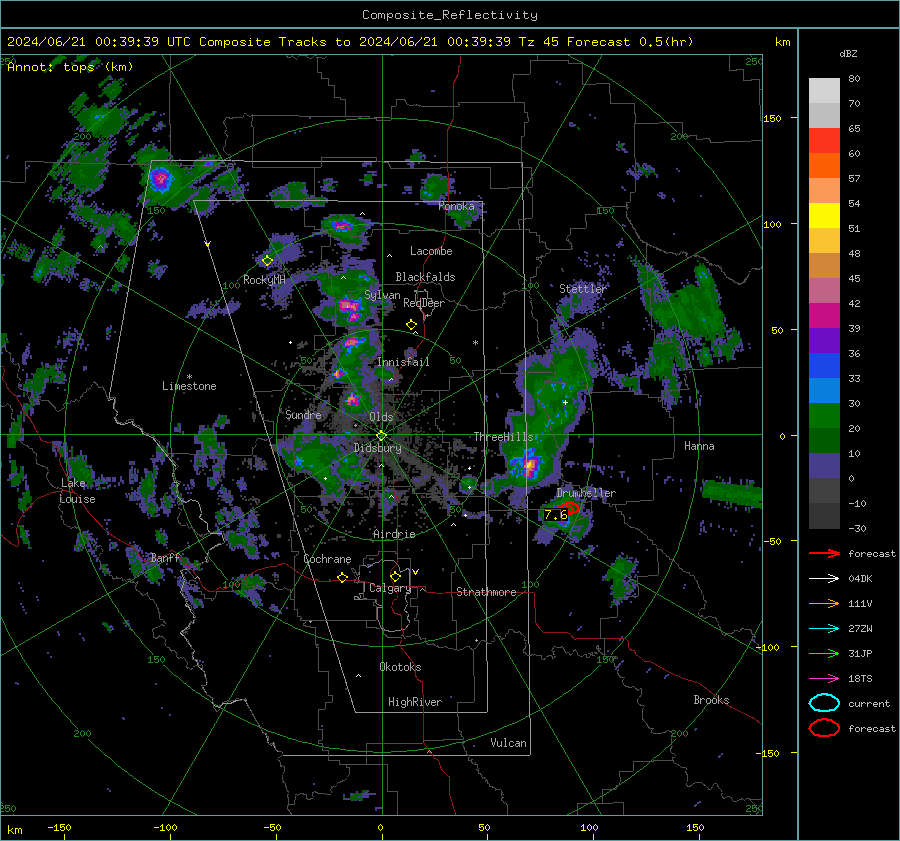Select the Airdrie city label
This screenshot has height=841, width=900.
[394, 534]
